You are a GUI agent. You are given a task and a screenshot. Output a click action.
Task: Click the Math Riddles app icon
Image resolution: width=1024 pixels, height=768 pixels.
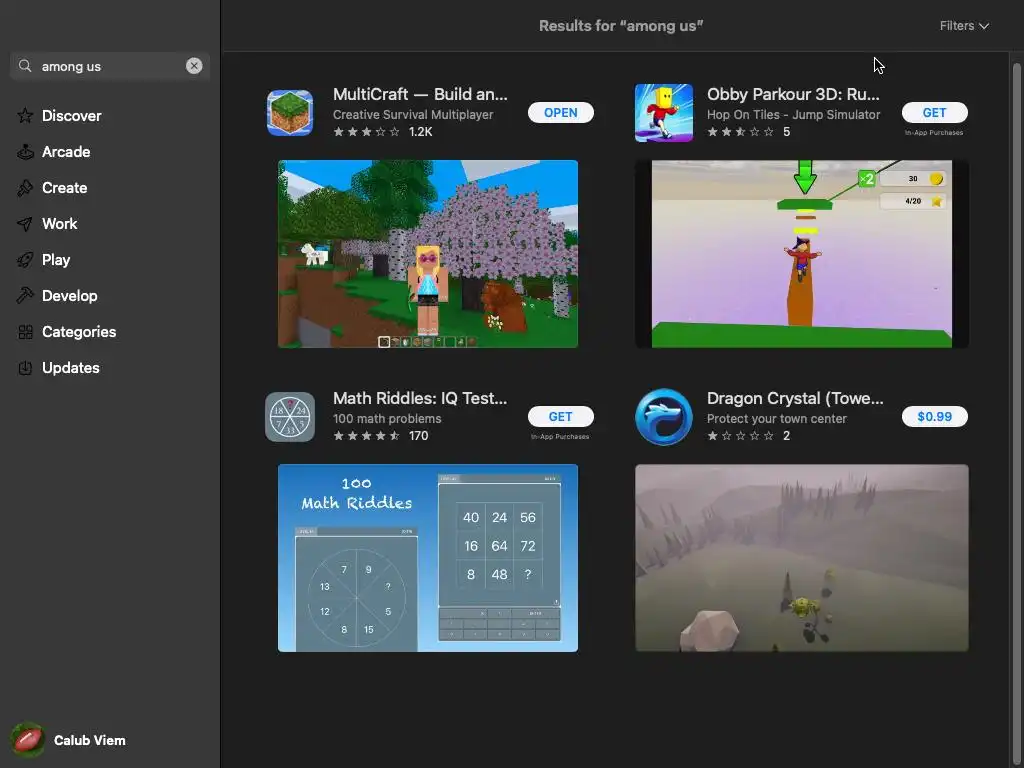(290, 417)
